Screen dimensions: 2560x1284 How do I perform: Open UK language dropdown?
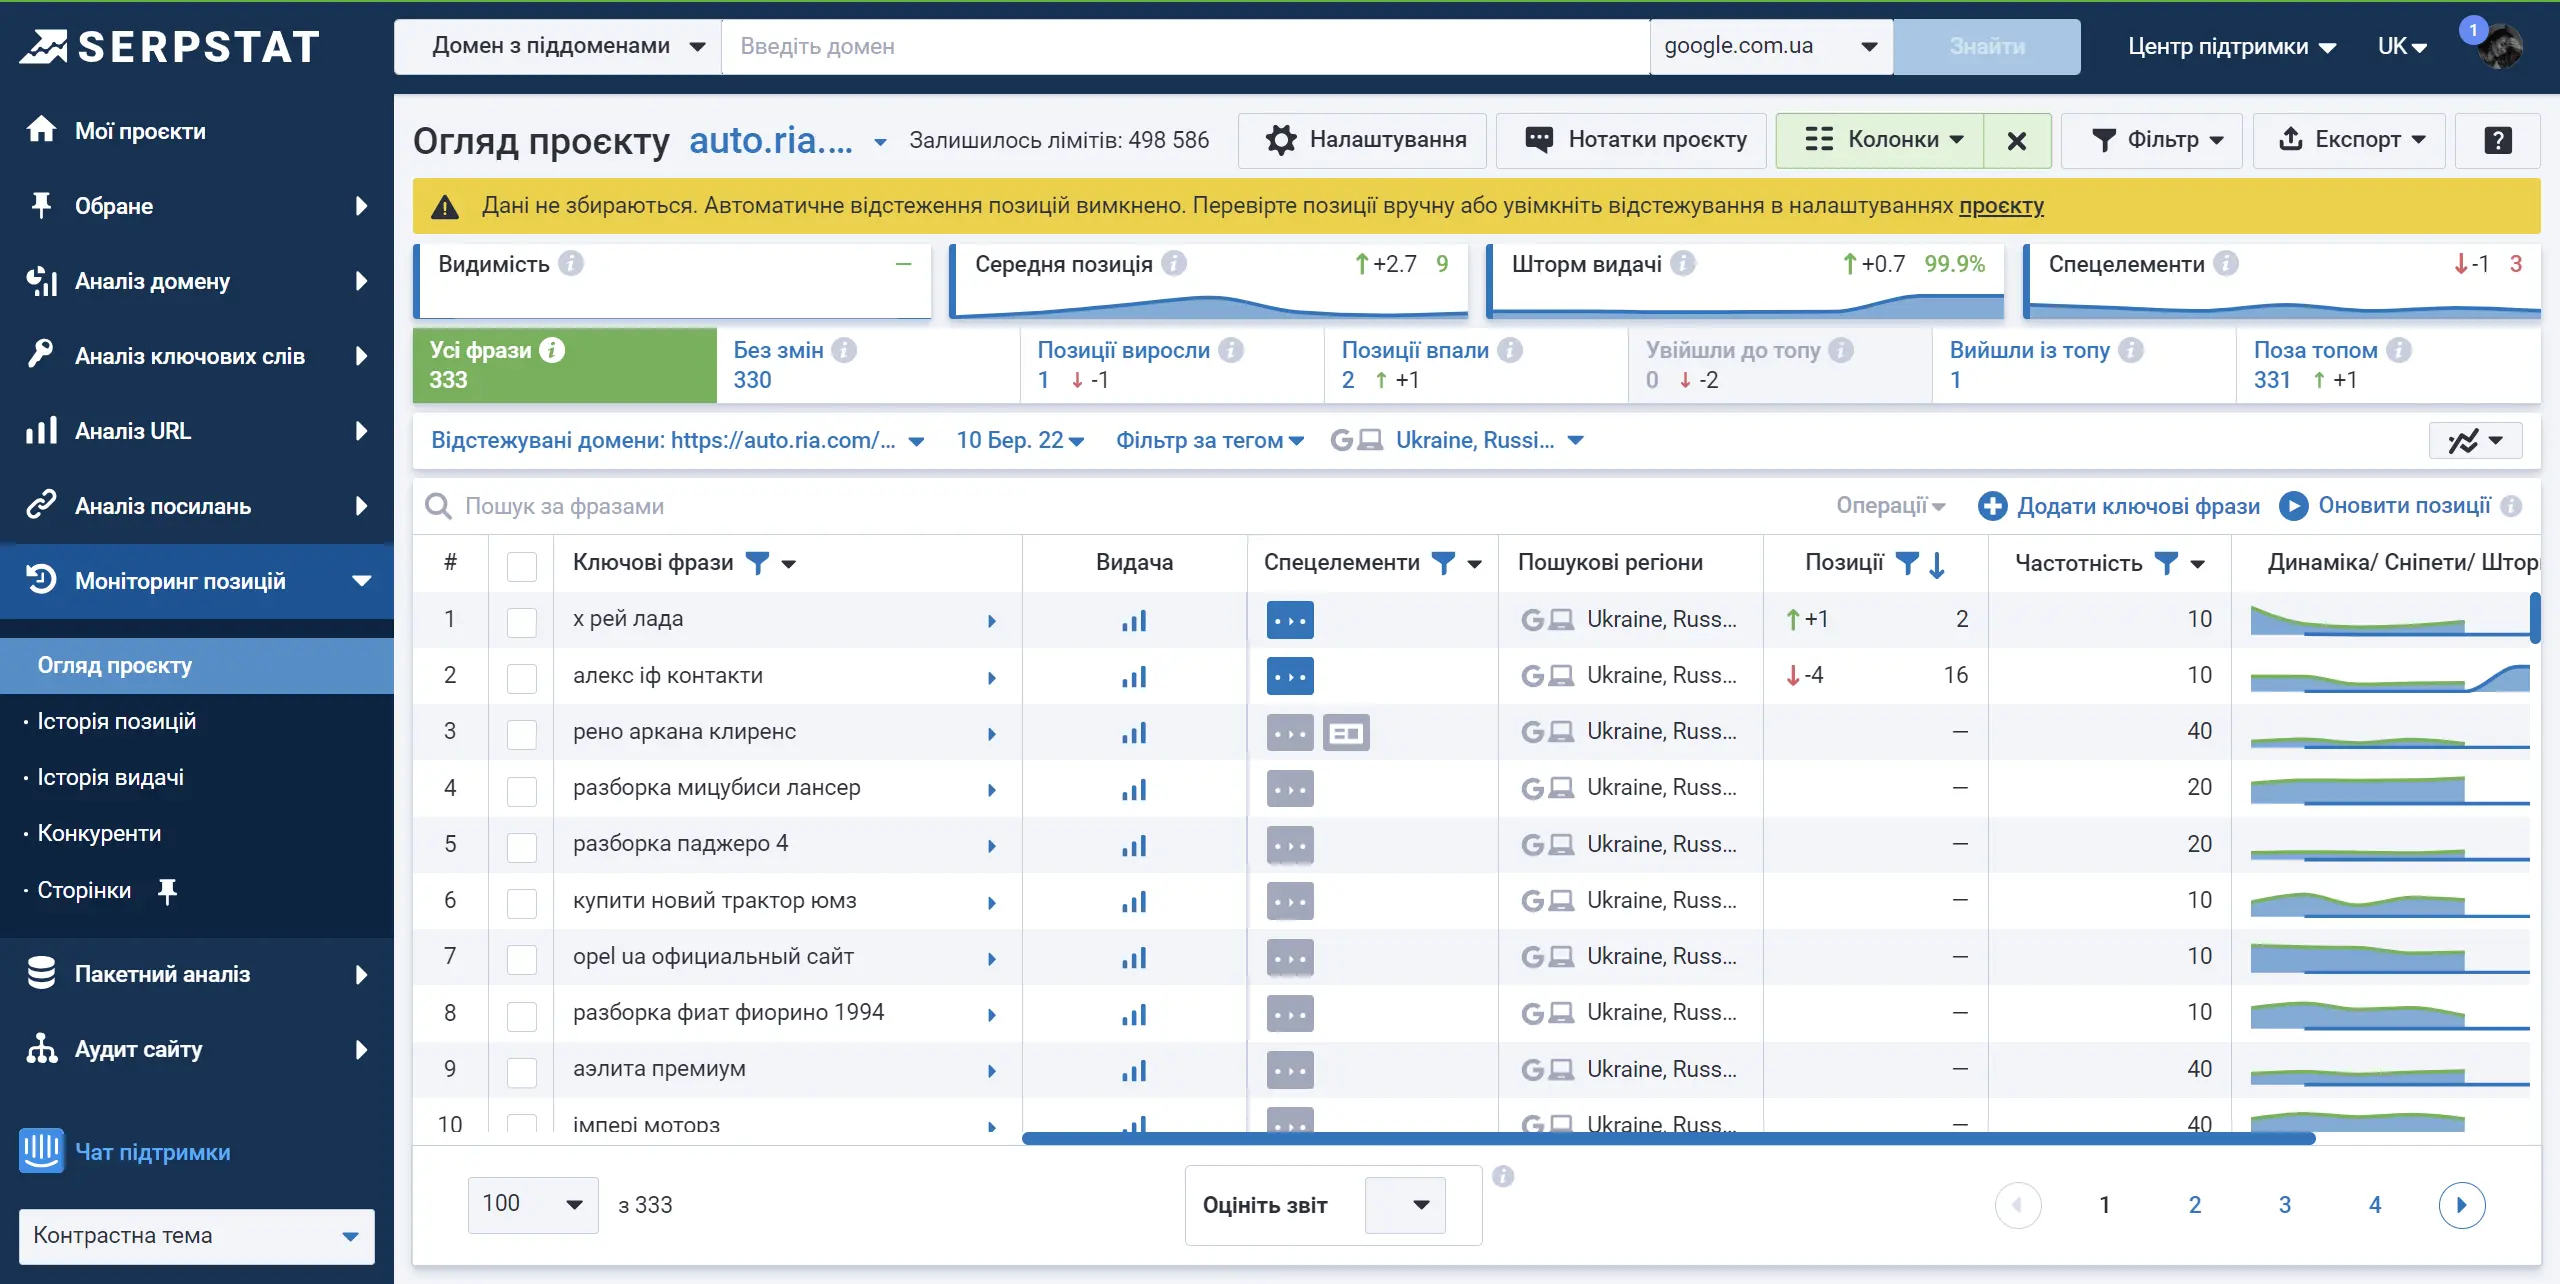click(x=2402, y=46)
